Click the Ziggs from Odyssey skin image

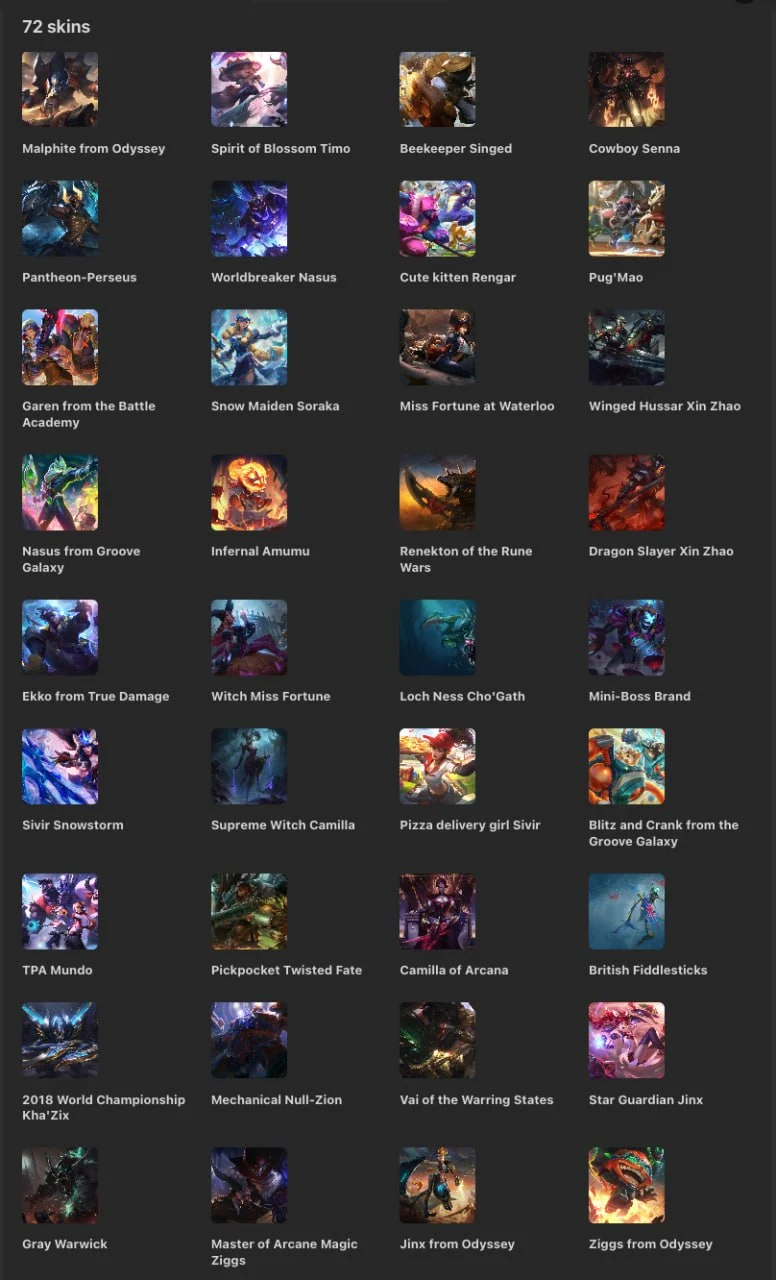pyautogui.click(x=626, y=1186)
